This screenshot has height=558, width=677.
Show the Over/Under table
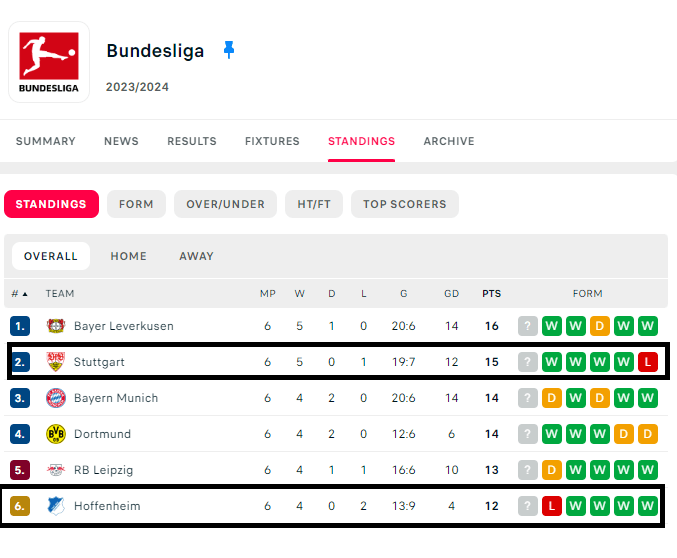coord(225,204)
